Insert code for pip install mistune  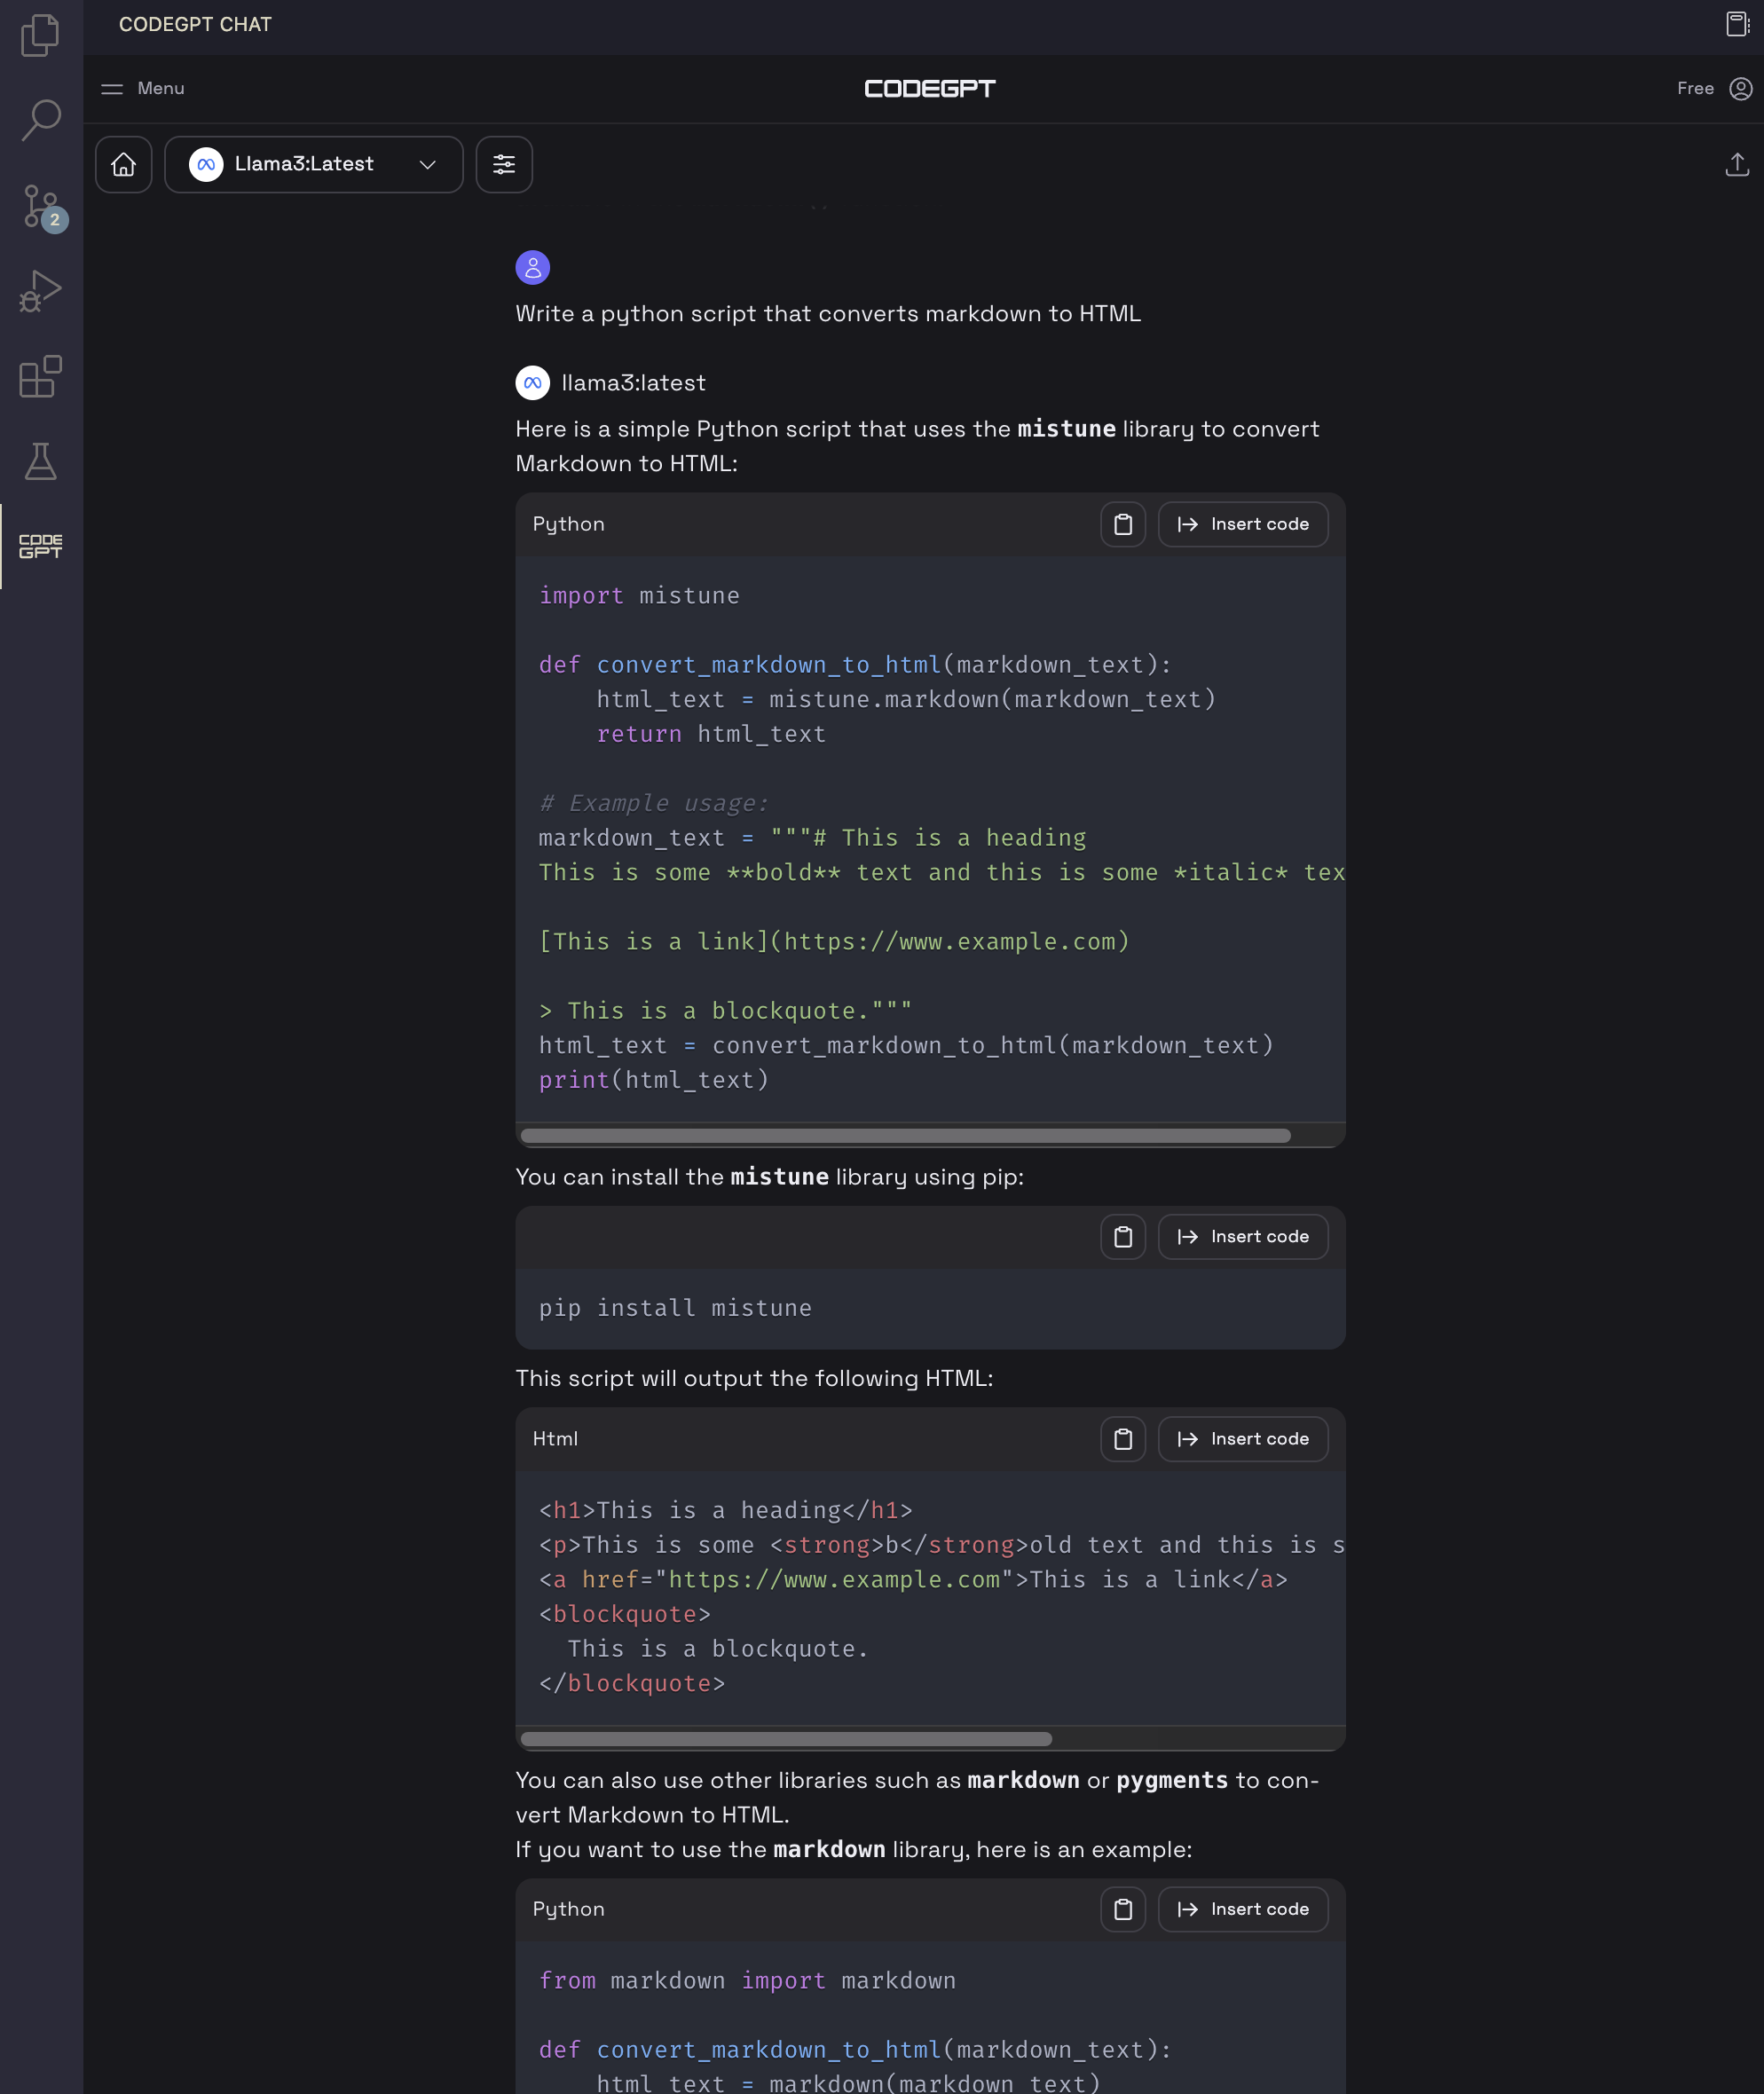1243,1237
